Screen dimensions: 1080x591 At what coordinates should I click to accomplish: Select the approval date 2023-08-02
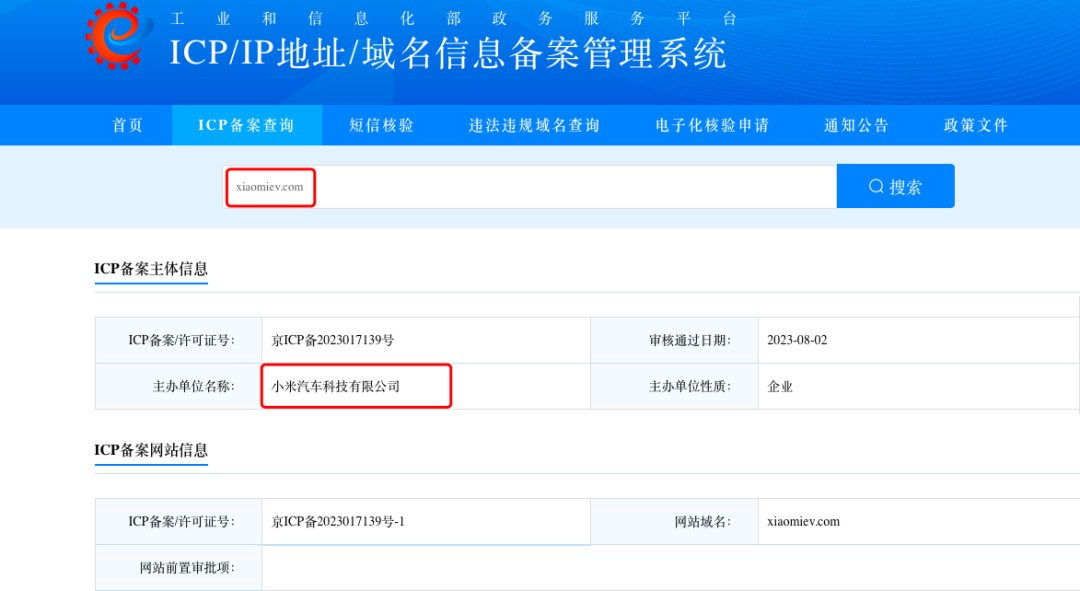pos(797,340)
